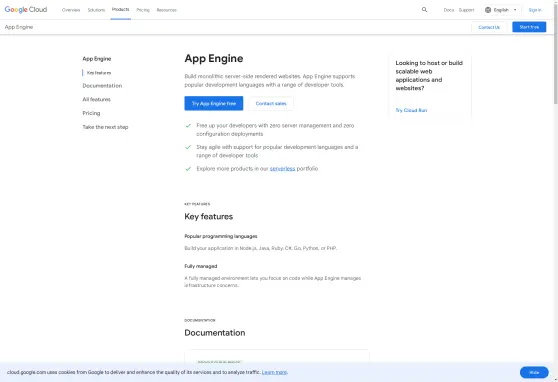This screenshot has height=382, width=558.
Task: Open the Solutions nav item
Action: click(x=96, y=10)
